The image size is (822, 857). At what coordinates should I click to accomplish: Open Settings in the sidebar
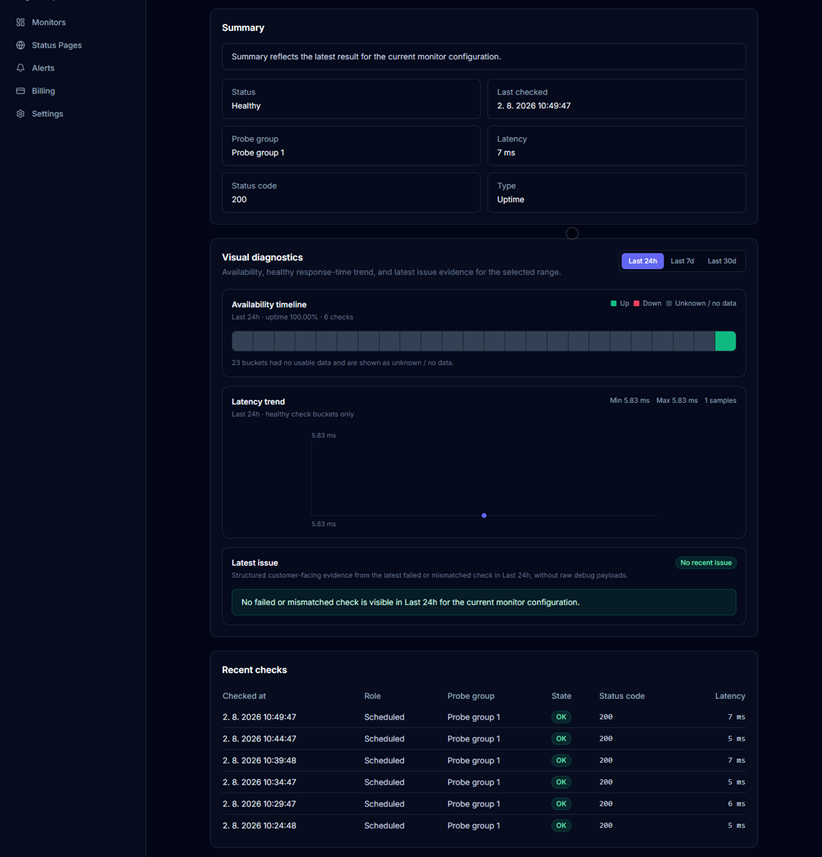47,114
